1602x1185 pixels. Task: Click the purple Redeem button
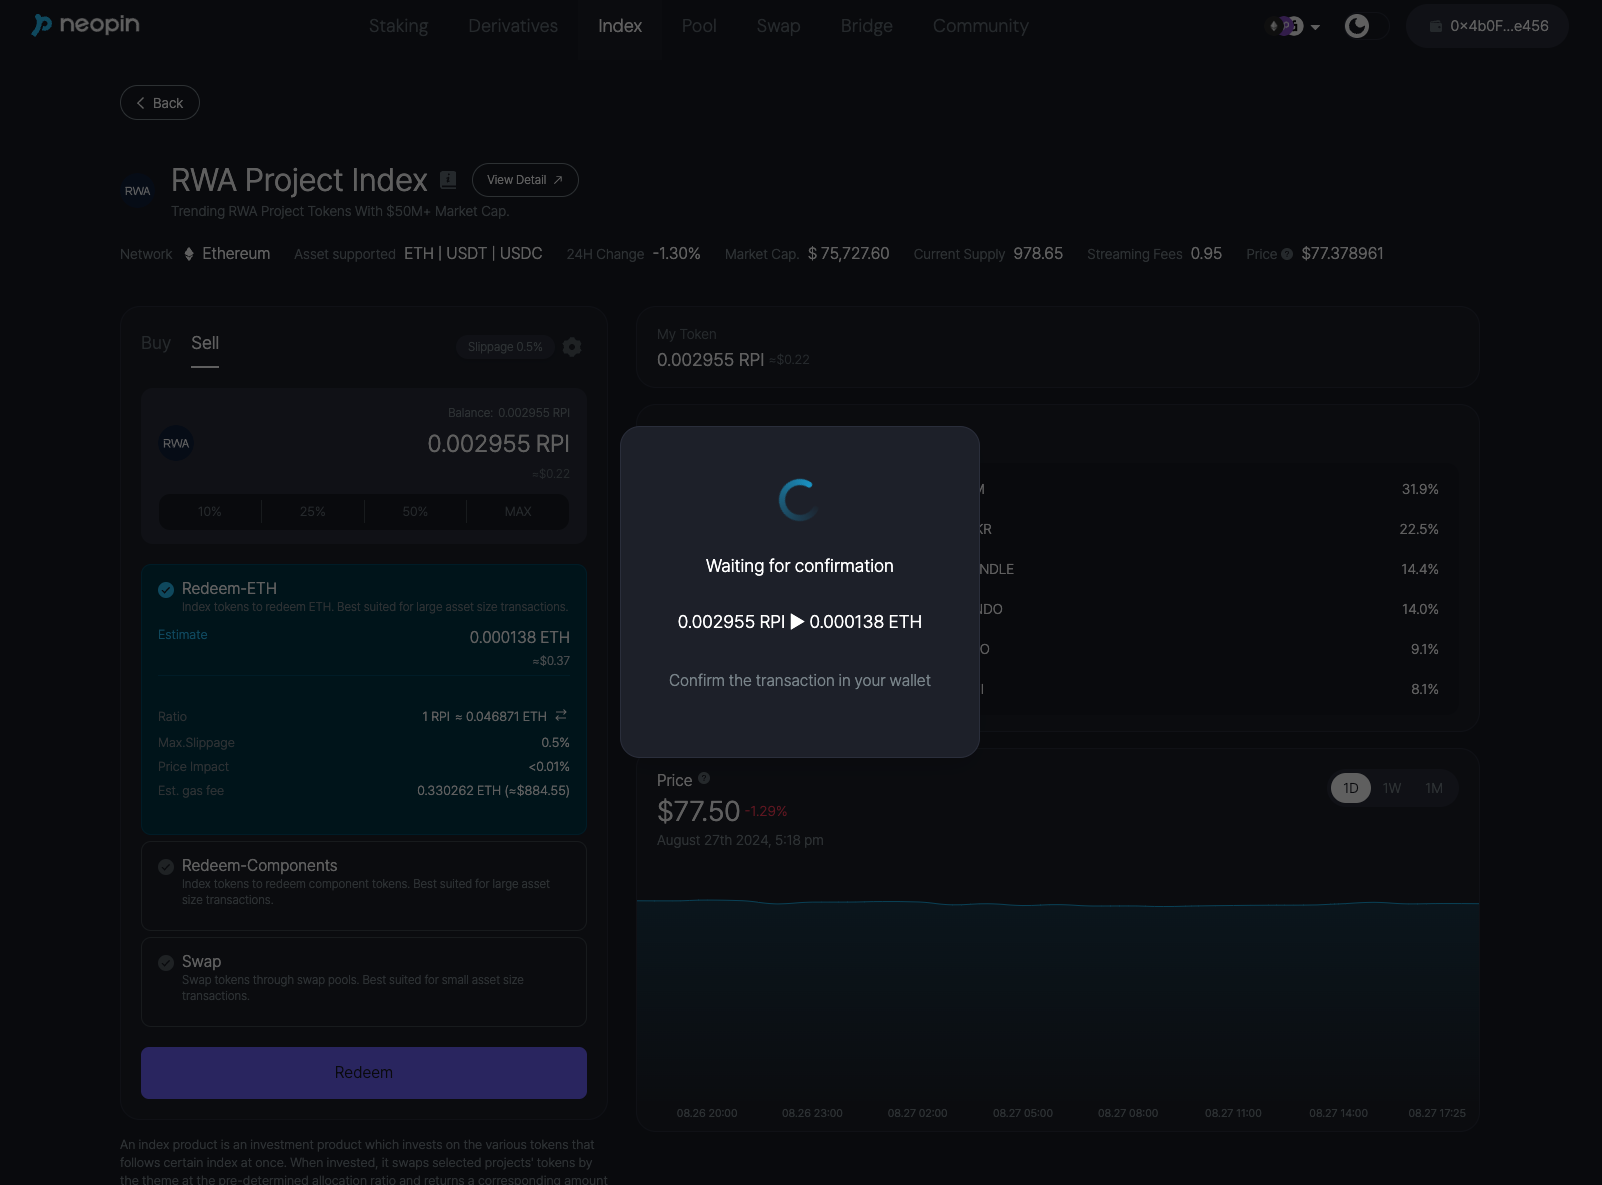click(364, 1073)
